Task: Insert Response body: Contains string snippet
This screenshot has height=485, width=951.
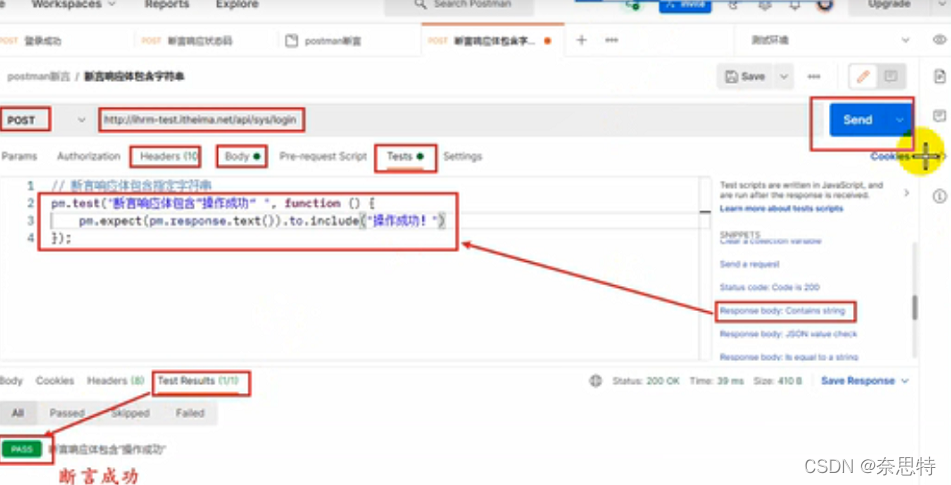Action: 782,311
